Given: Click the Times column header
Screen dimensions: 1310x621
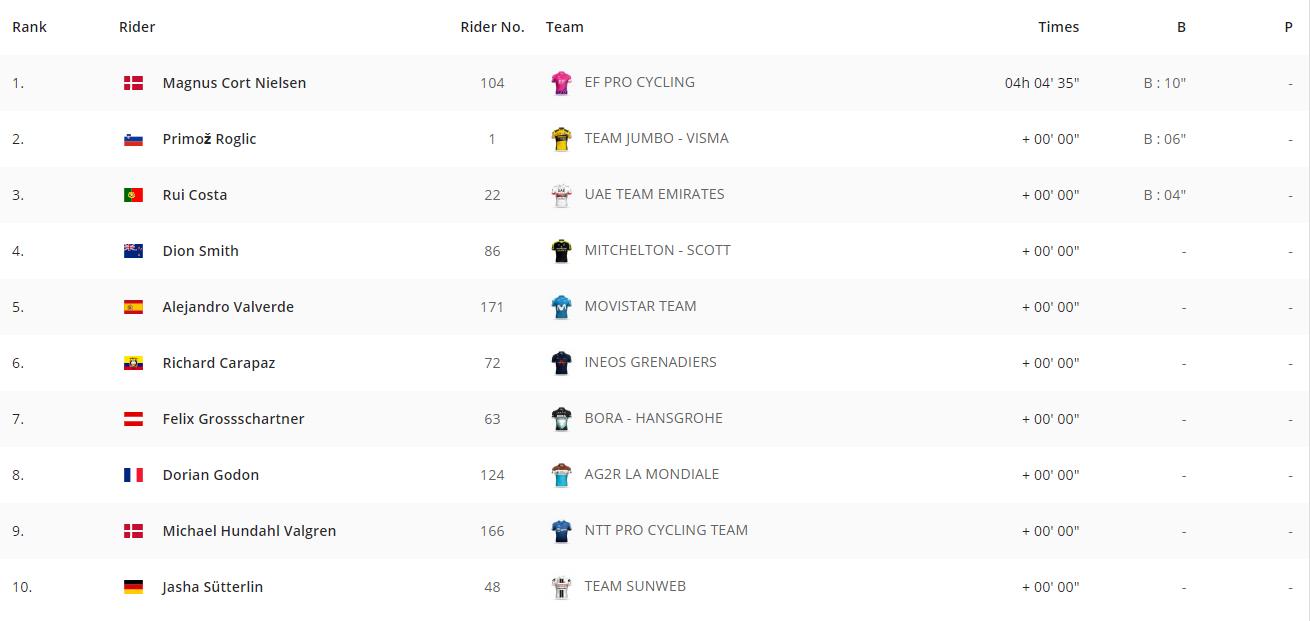Looking at the screenshot, I should coord(1058,27).
